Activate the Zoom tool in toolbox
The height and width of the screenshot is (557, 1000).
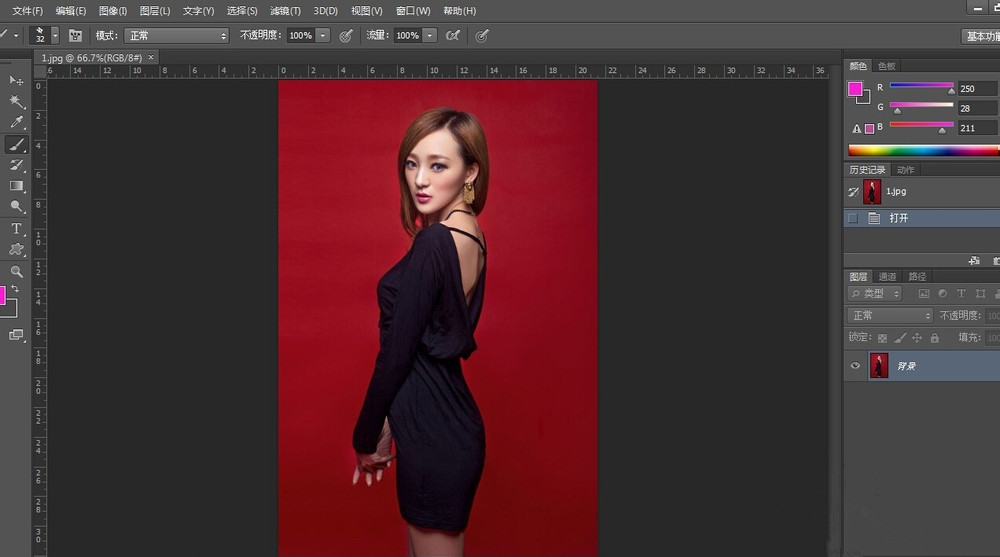point(17,271)
